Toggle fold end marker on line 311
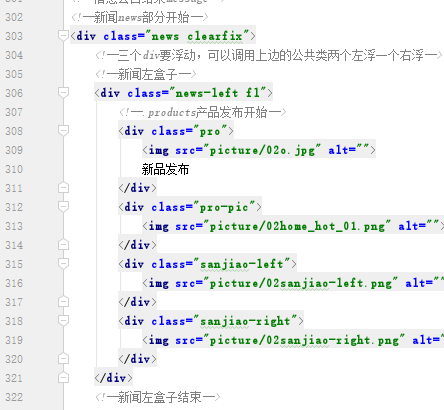Image resolution: width=444 pixels, height=410 pixels. [x=63, y=188]
